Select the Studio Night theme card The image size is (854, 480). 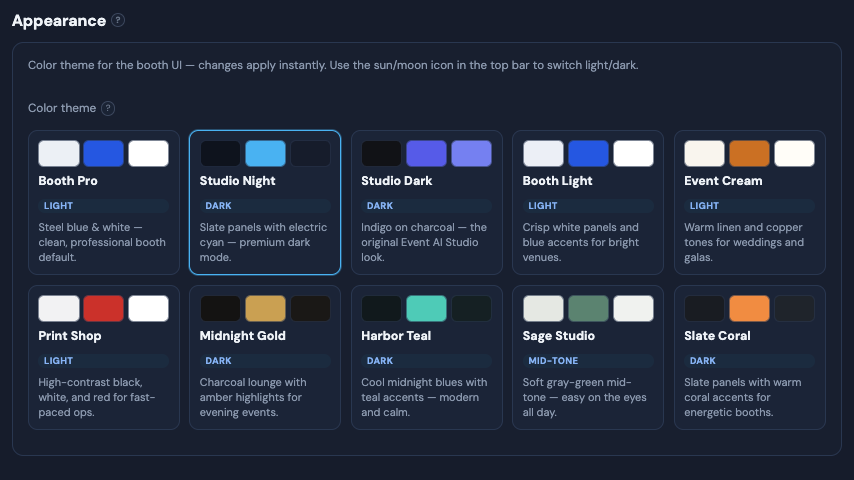pyautogui.click(x=265, y=202)
